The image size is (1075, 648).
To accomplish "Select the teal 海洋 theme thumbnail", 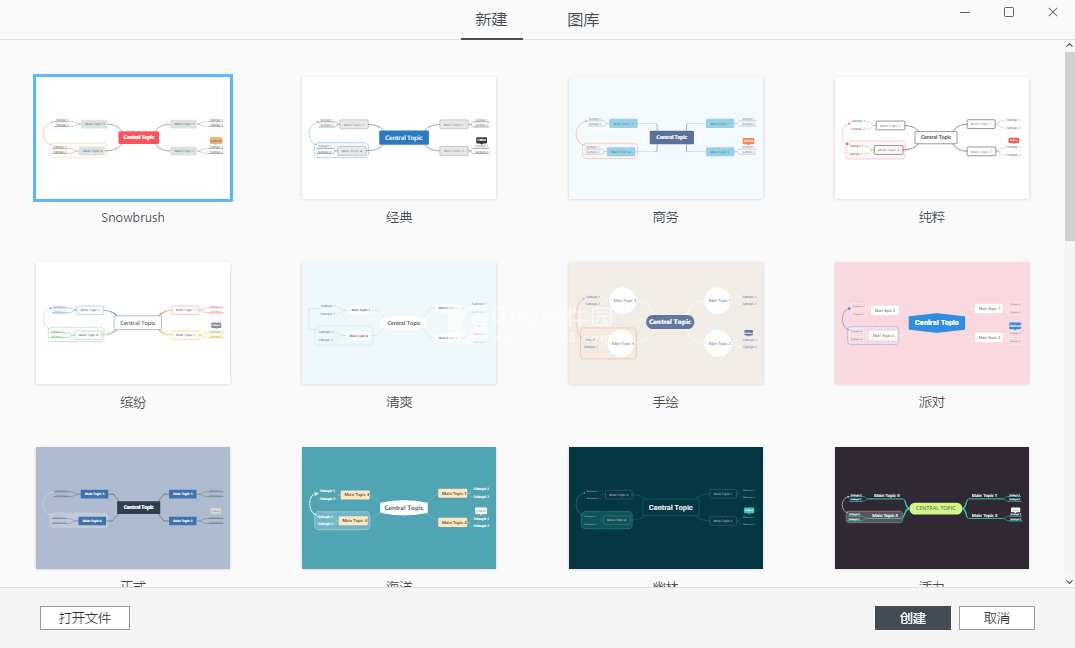I will pos(399,508).
